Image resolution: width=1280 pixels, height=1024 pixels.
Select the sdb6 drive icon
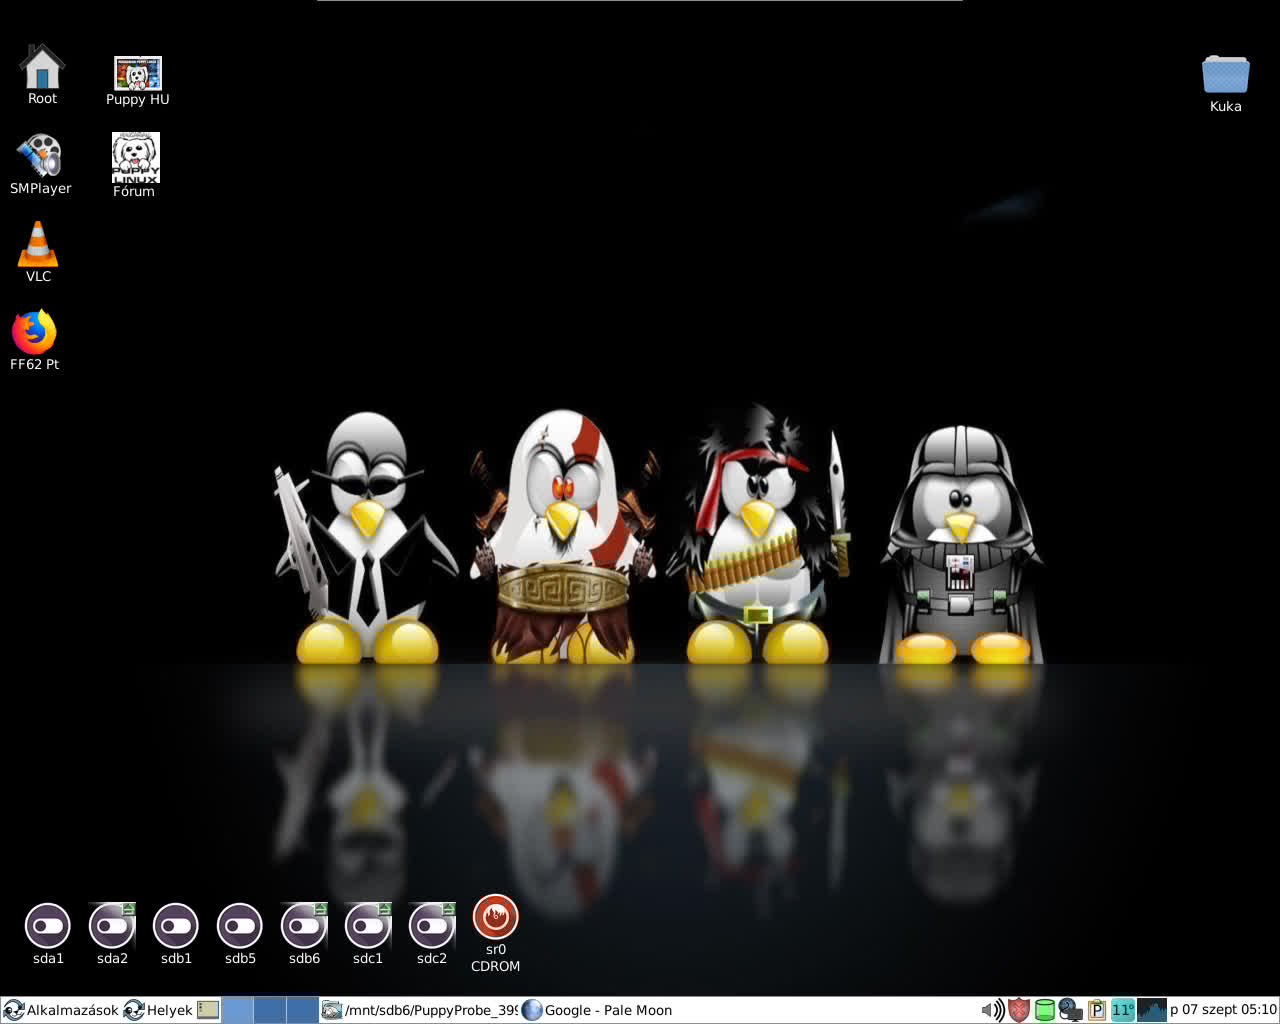coord(304,926)
